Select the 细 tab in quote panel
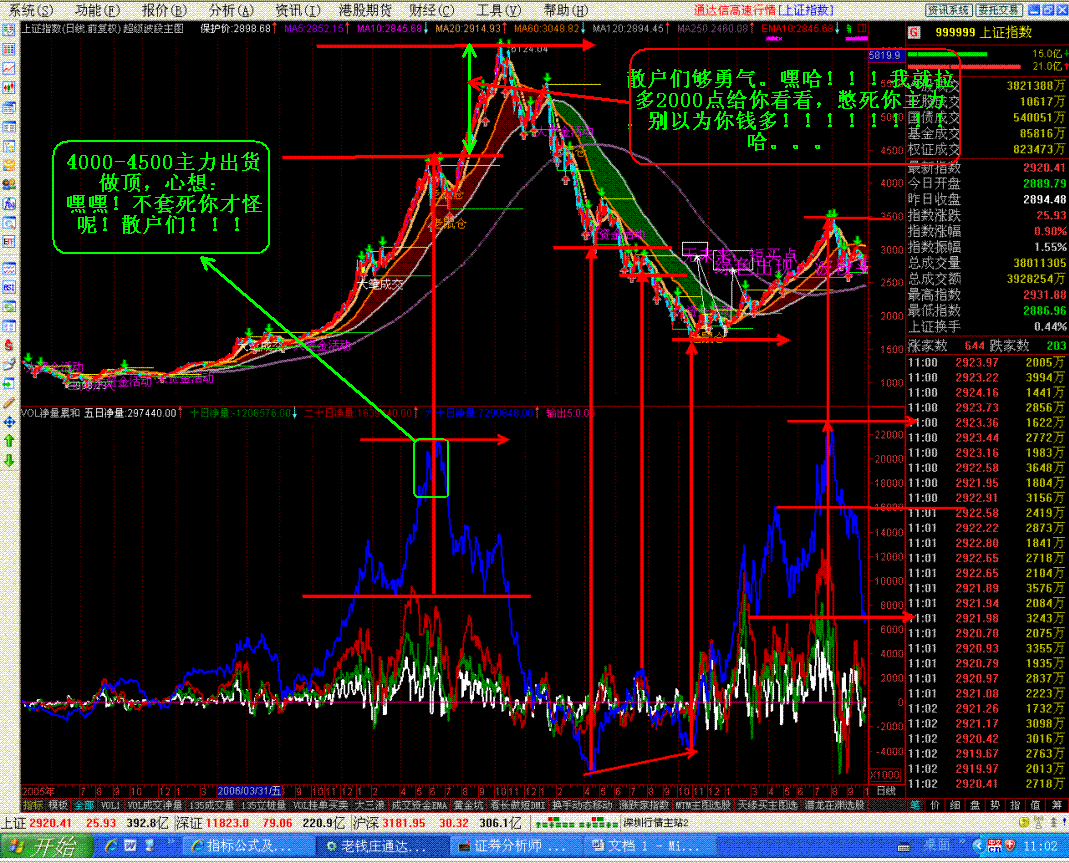Screen dimensions: 1069x863 pos(954,805)
